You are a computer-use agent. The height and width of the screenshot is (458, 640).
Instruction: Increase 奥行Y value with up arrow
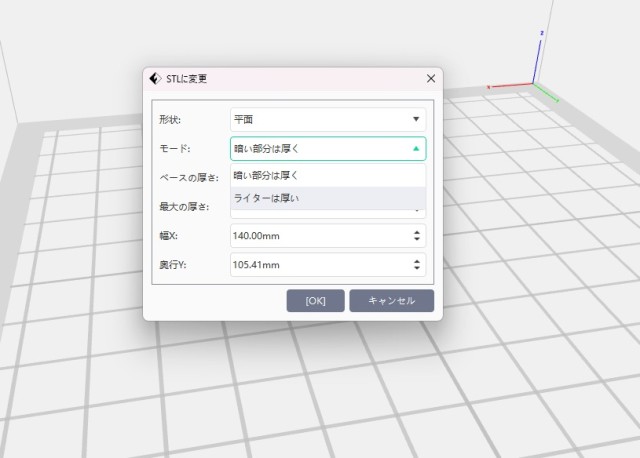pyautogui.click(x=417, y=260)
